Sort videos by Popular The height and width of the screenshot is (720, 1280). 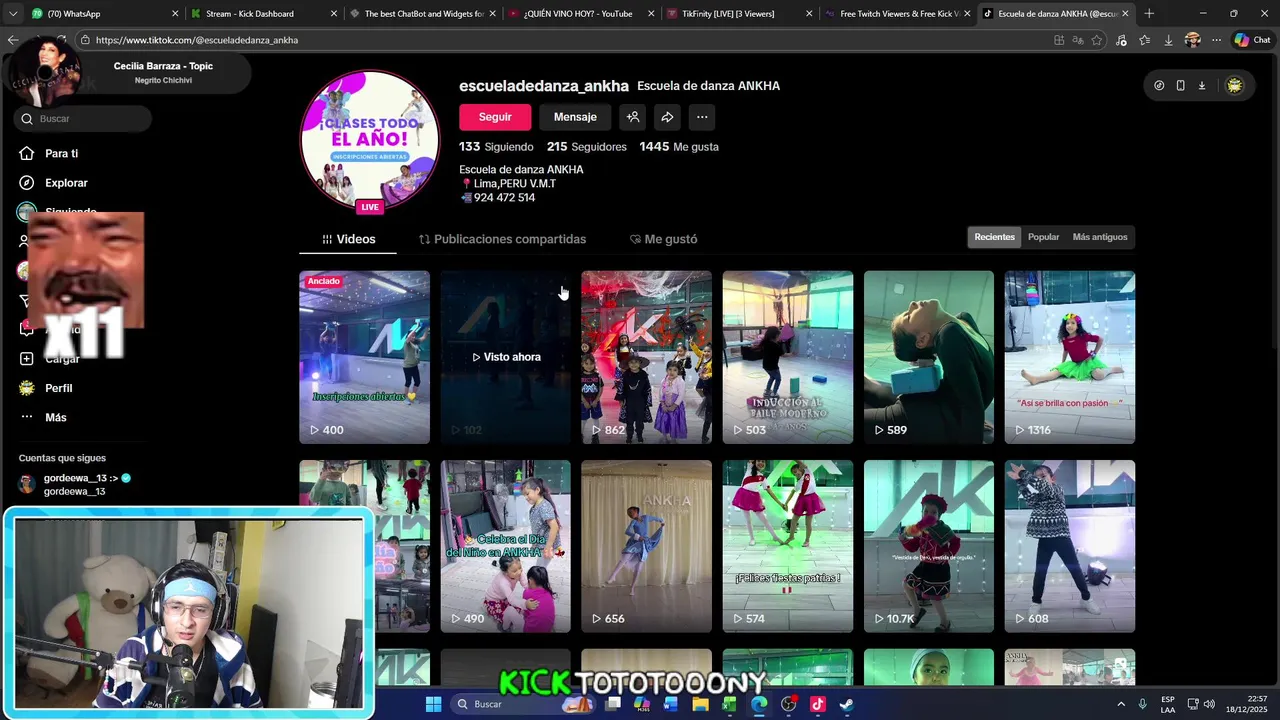[1043, 237]
